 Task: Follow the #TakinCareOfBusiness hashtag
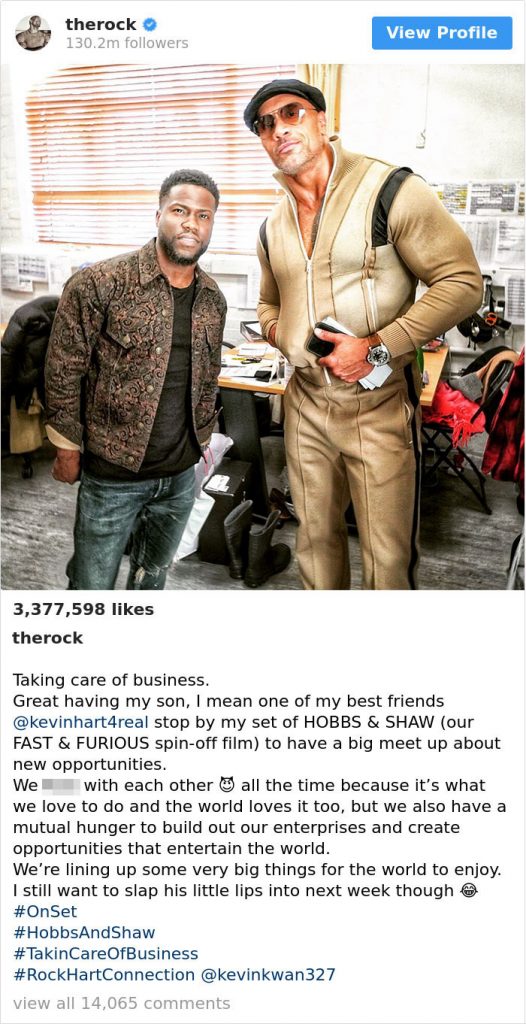click(x=105, y=953)
